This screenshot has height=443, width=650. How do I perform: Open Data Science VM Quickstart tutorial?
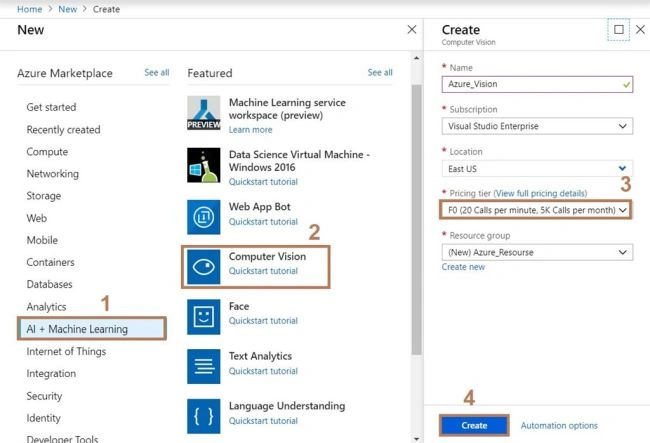(263, 182)
